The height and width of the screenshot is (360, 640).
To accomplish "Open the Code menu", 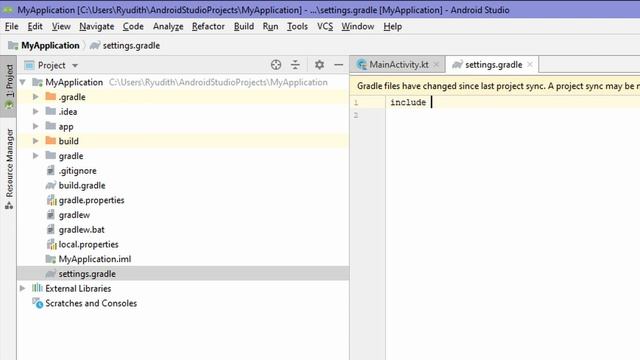I will coord(133,27).
